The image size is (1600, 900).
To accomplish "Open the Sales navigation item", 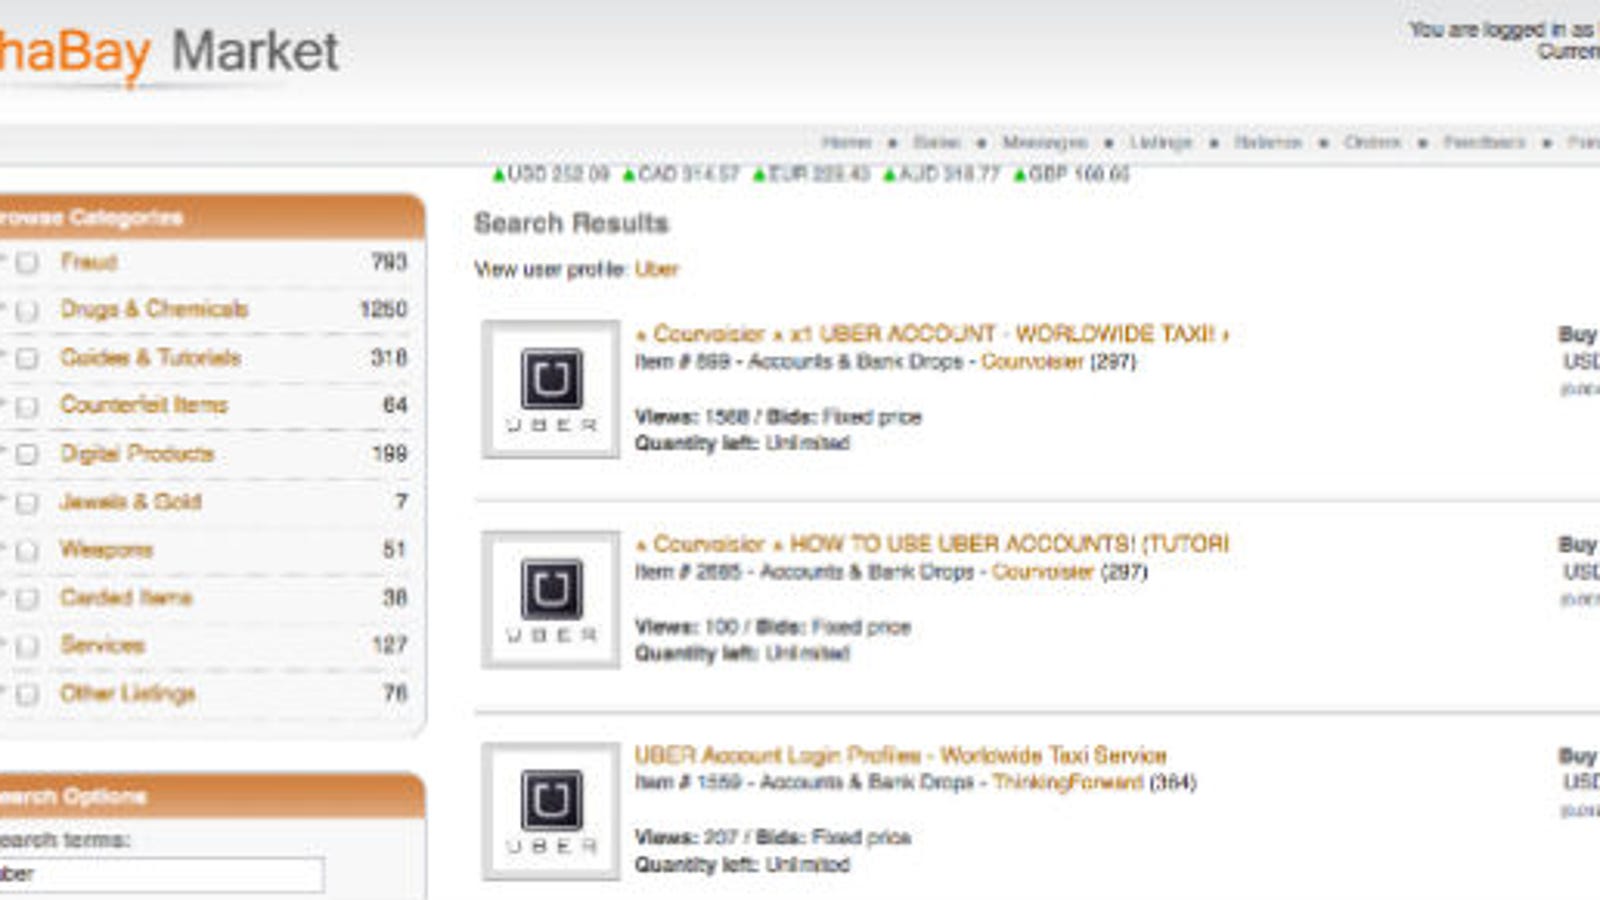I will tap(936, 142).
